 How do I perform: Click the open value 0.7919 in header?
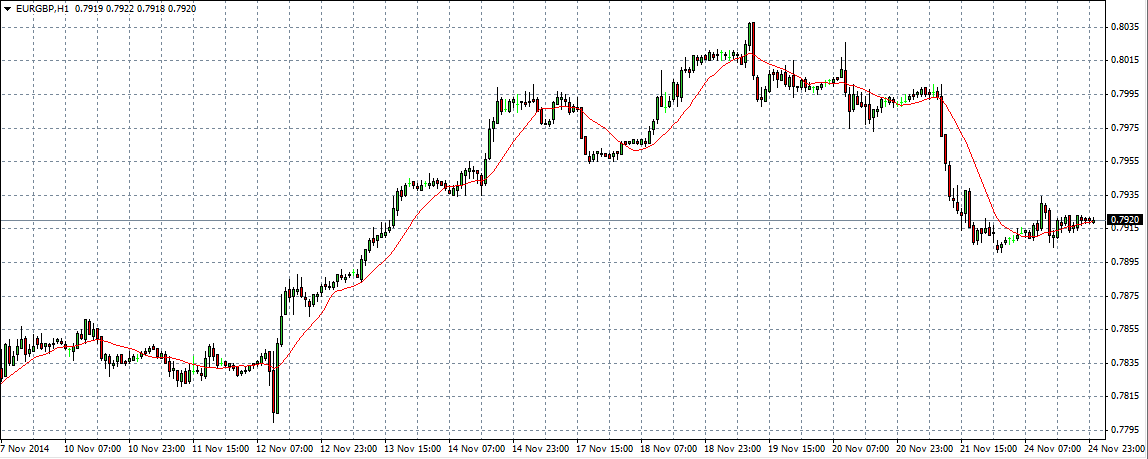point(88,7)
